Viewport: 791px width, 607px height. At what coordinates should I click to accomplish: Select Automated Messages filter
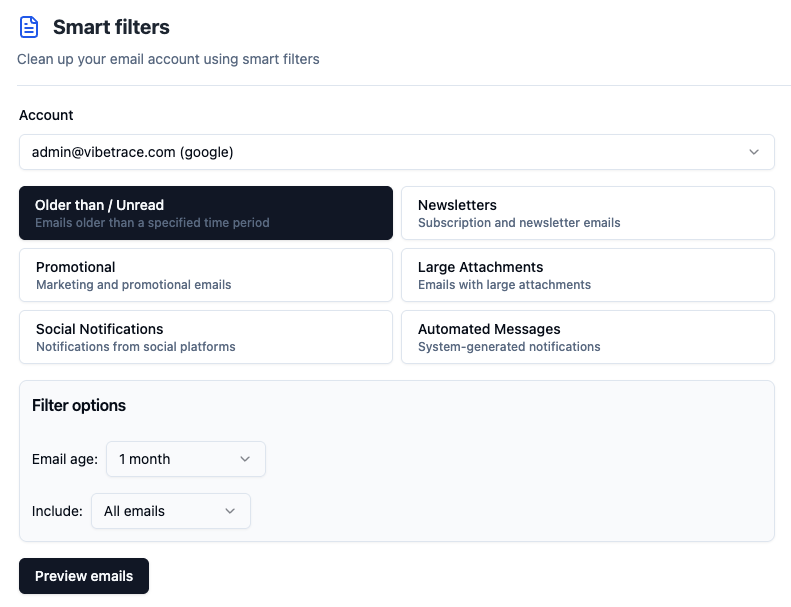pyautogui.click(x=588, y=337)
